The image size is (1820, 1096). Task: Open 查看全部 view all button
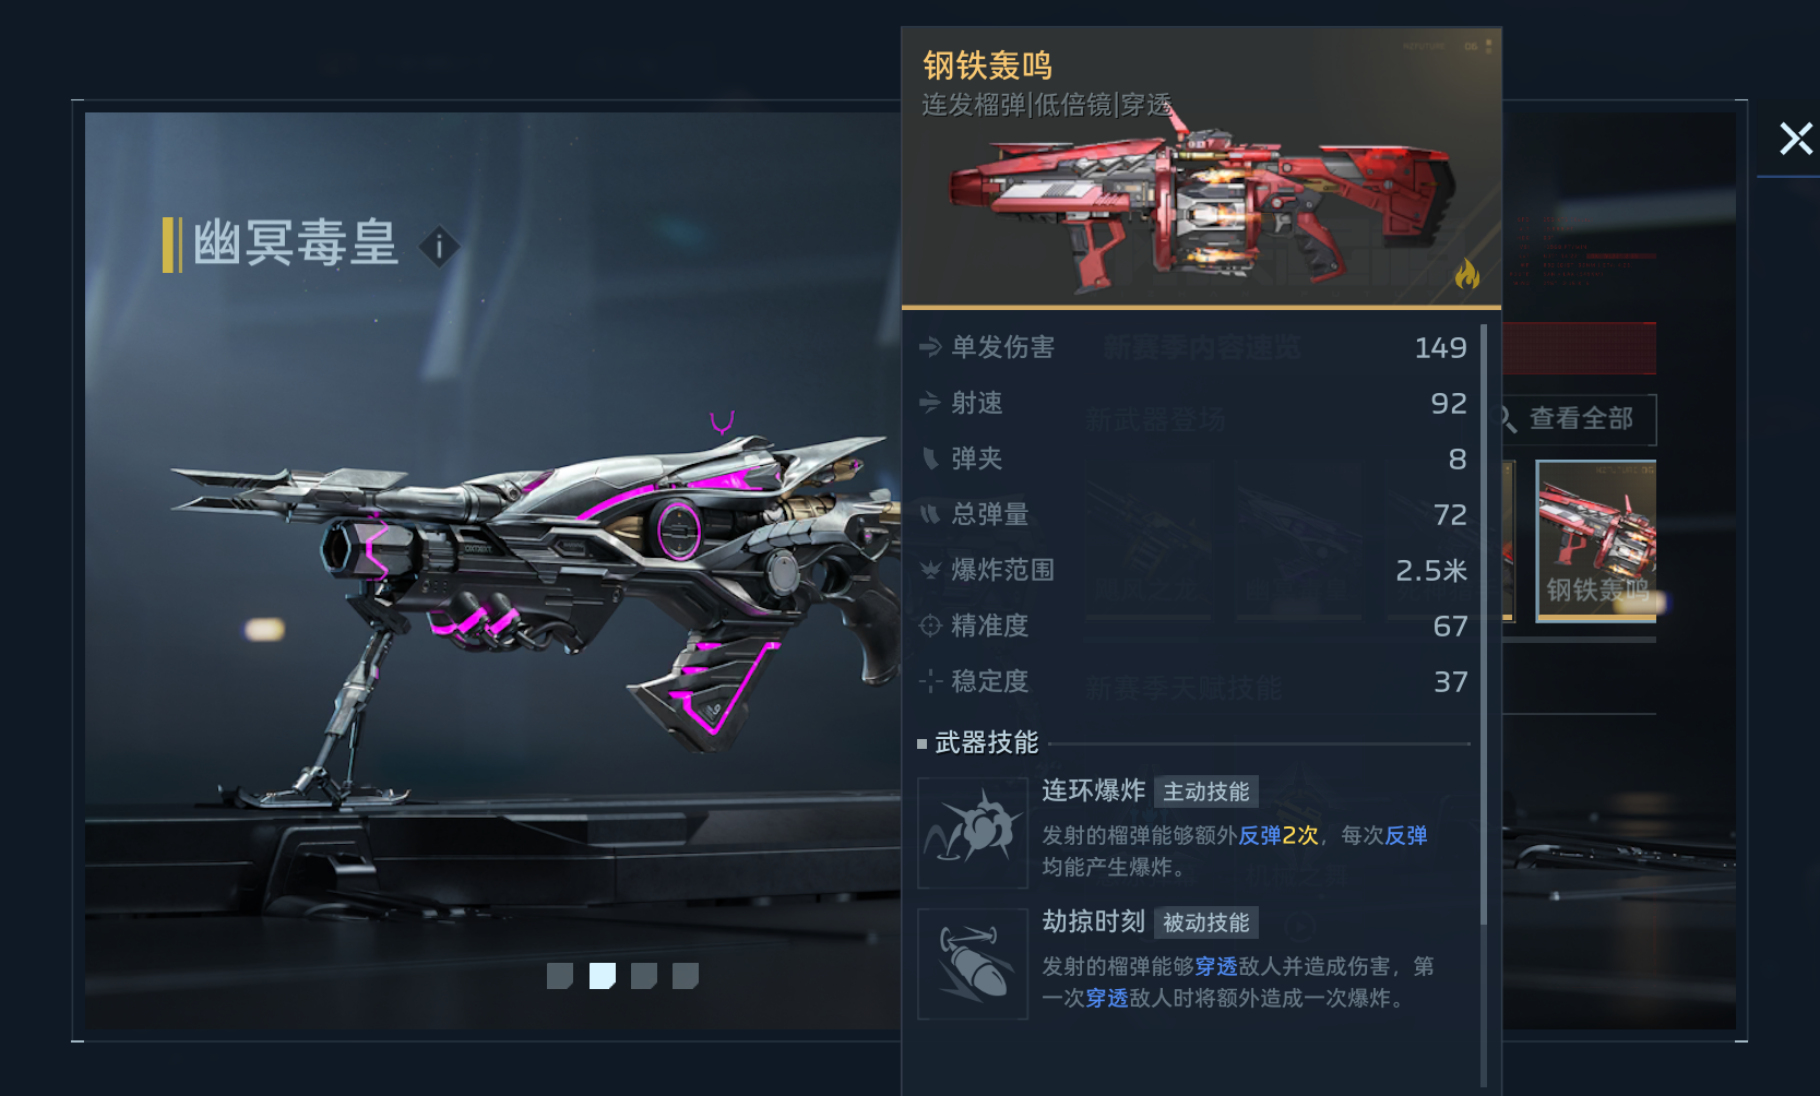click(1578, 419)
